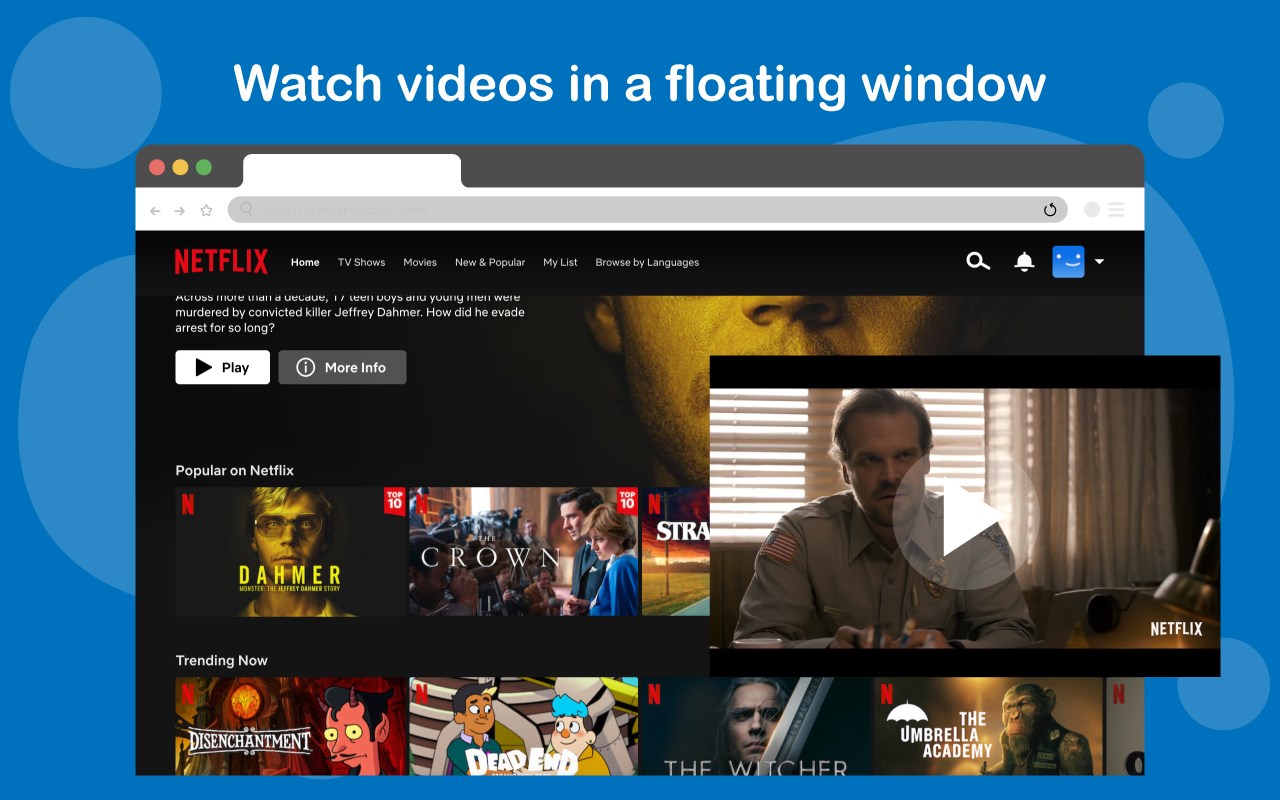Open the browser hamburger menu
The image size is (1280, 800).
point(1116,210)
